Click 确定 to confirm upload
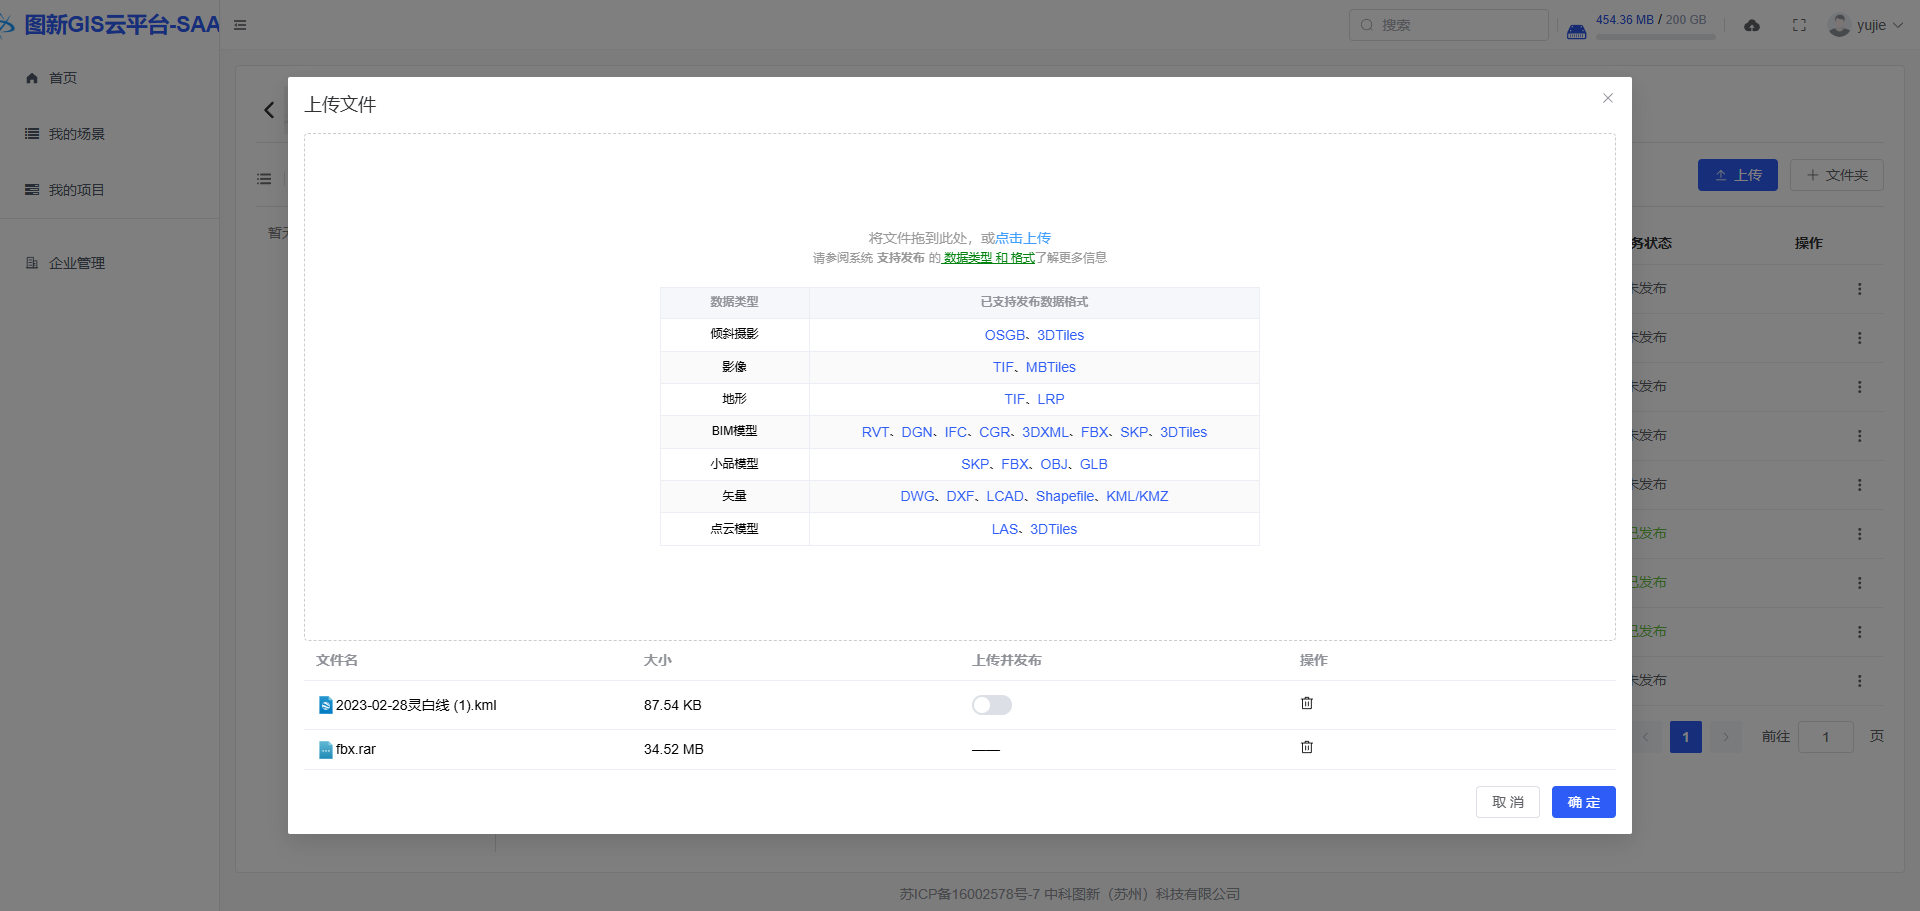The image size is (1920, 911). pos(1583,802)
